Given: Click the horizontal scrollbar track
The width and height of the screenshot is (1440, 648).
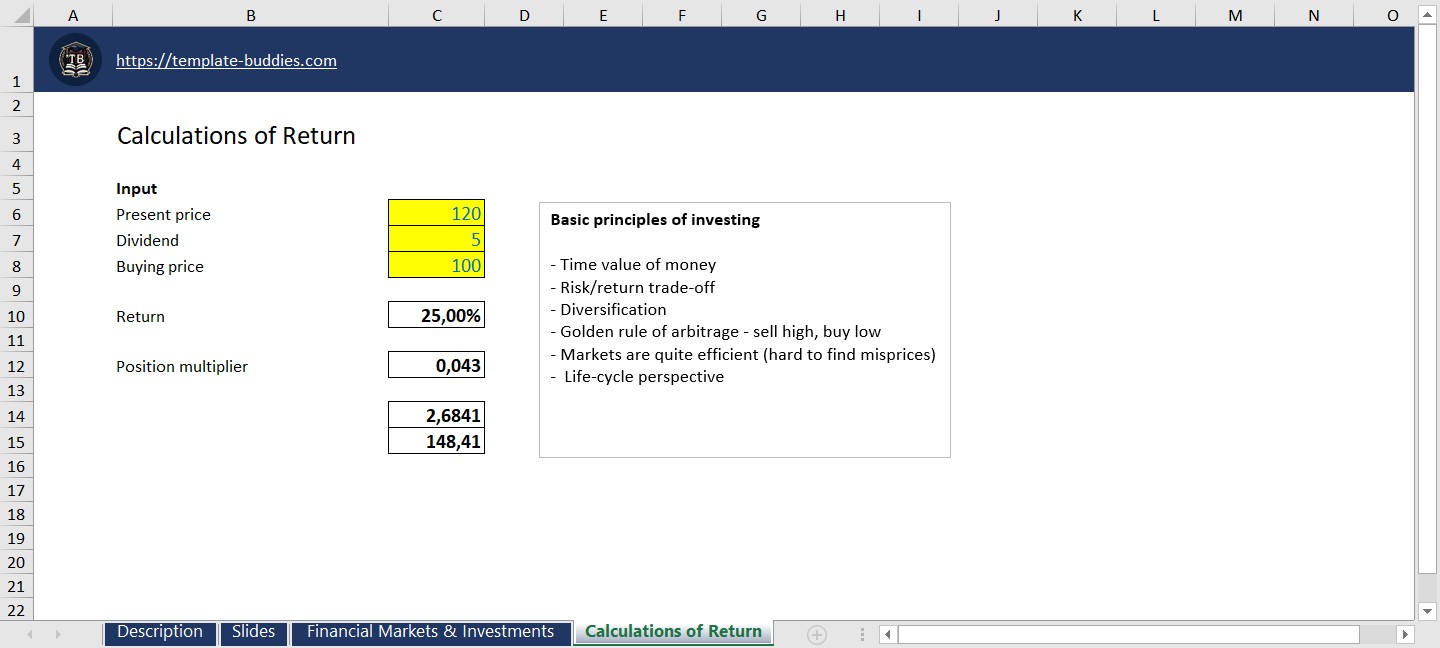Looking at the screenshot, I should (1128, 634).
